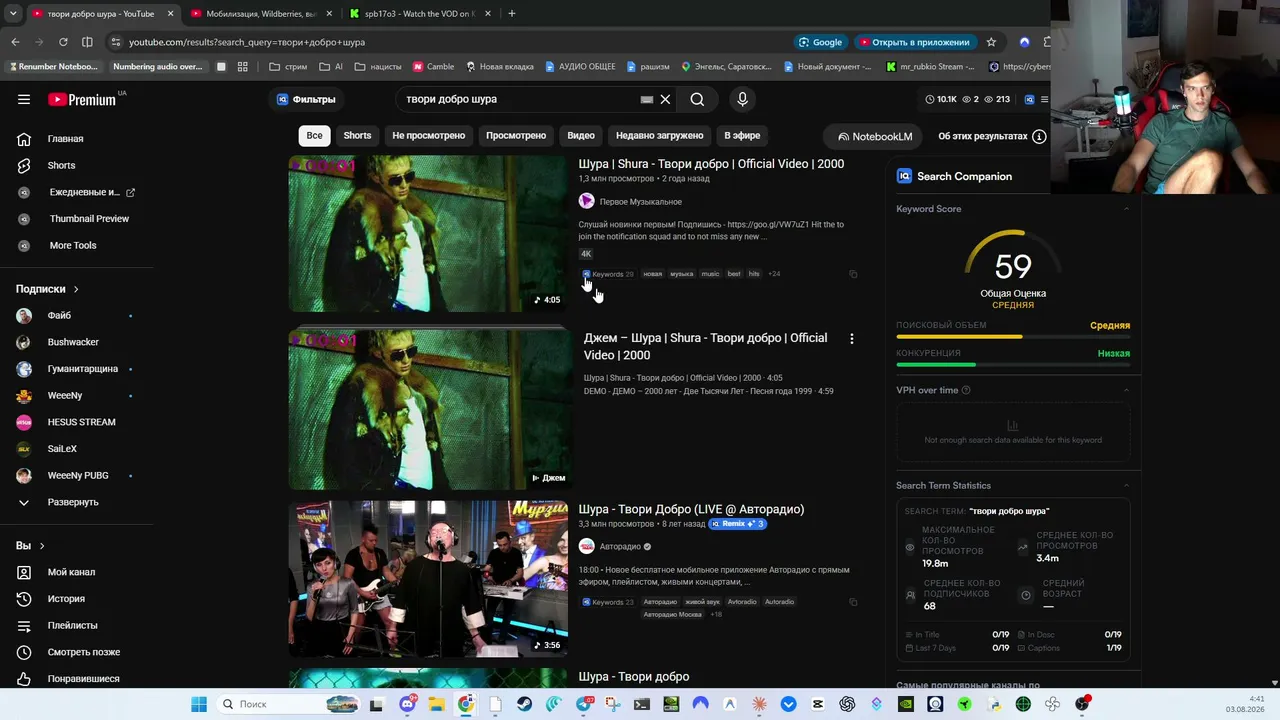The image size is (1280, 720).
Task: Collapse the Search Term Statistics section
Action: [1126, 486]
